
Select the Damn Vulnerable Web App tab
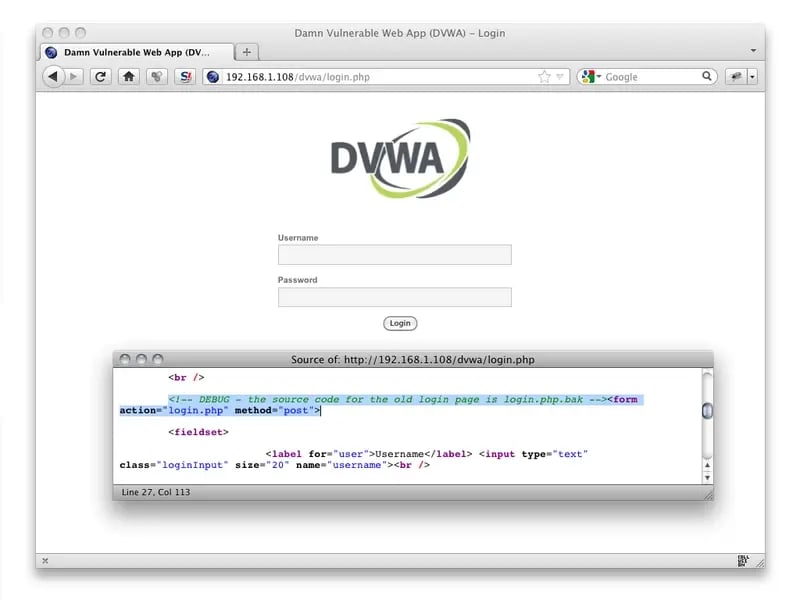(x=136, y=52)
